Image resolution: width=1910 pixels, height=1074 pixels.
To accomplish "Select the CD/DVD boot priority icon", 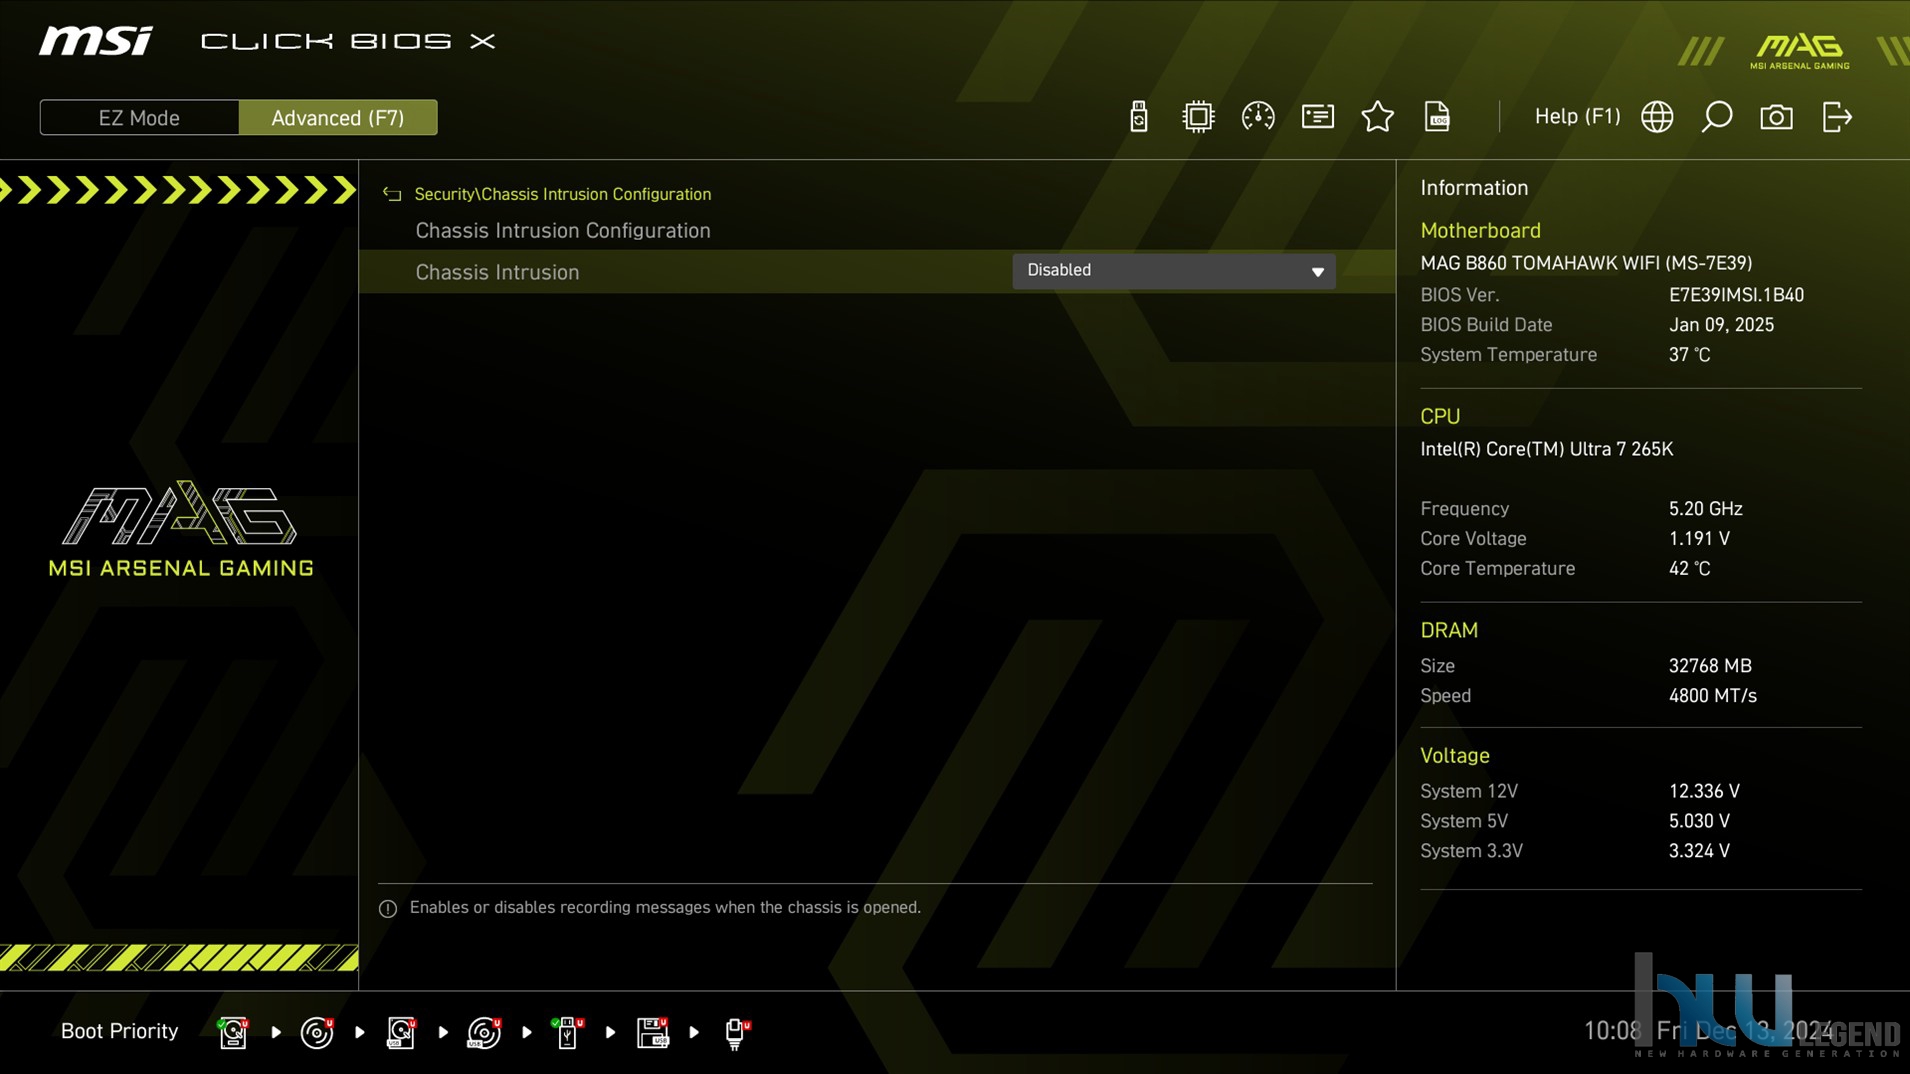I will 317,1032.
